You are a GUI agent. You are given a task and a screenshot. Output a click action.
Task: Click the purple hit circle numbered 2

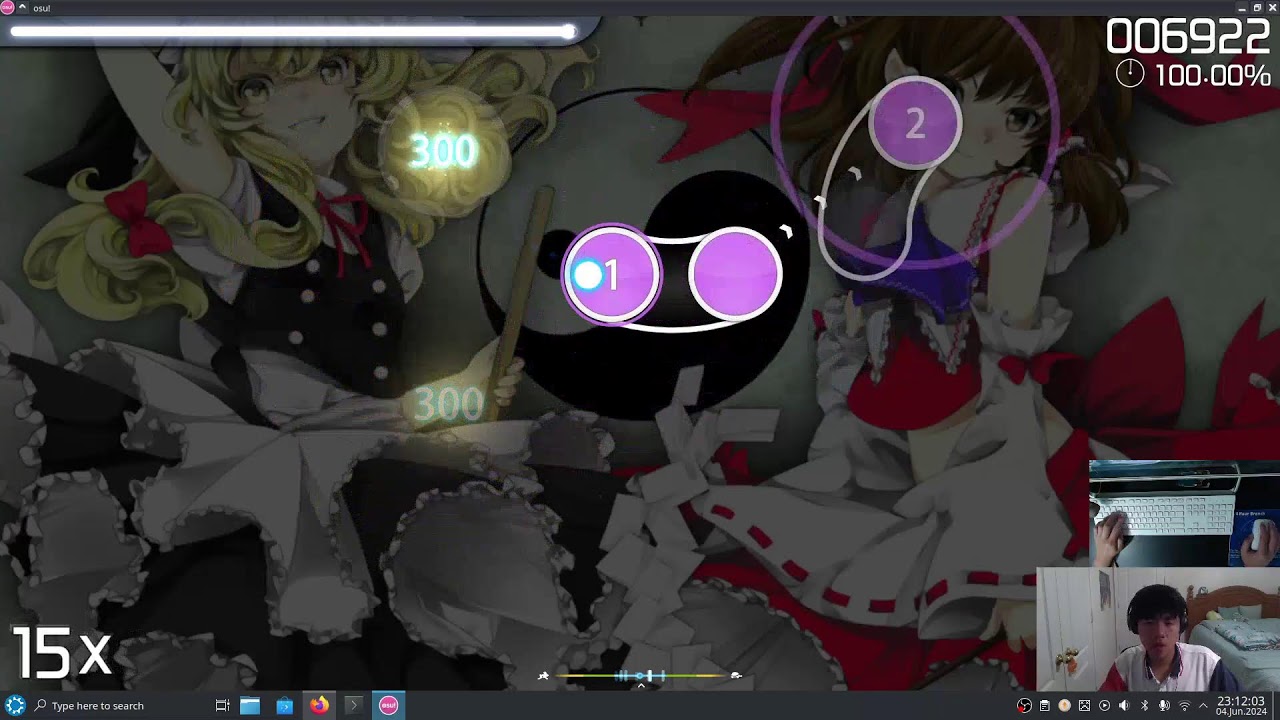click(915, 123)
